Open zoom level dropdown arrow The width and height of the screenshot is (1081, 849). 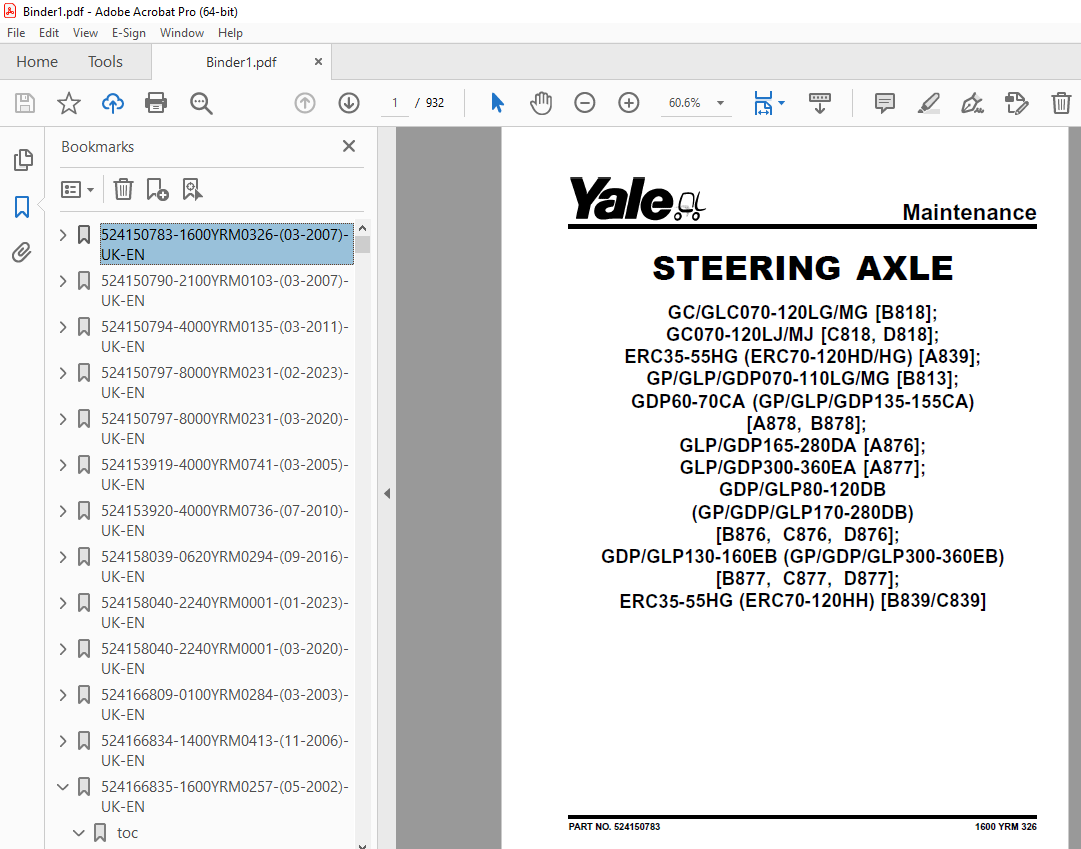click(x=720, y=103)
